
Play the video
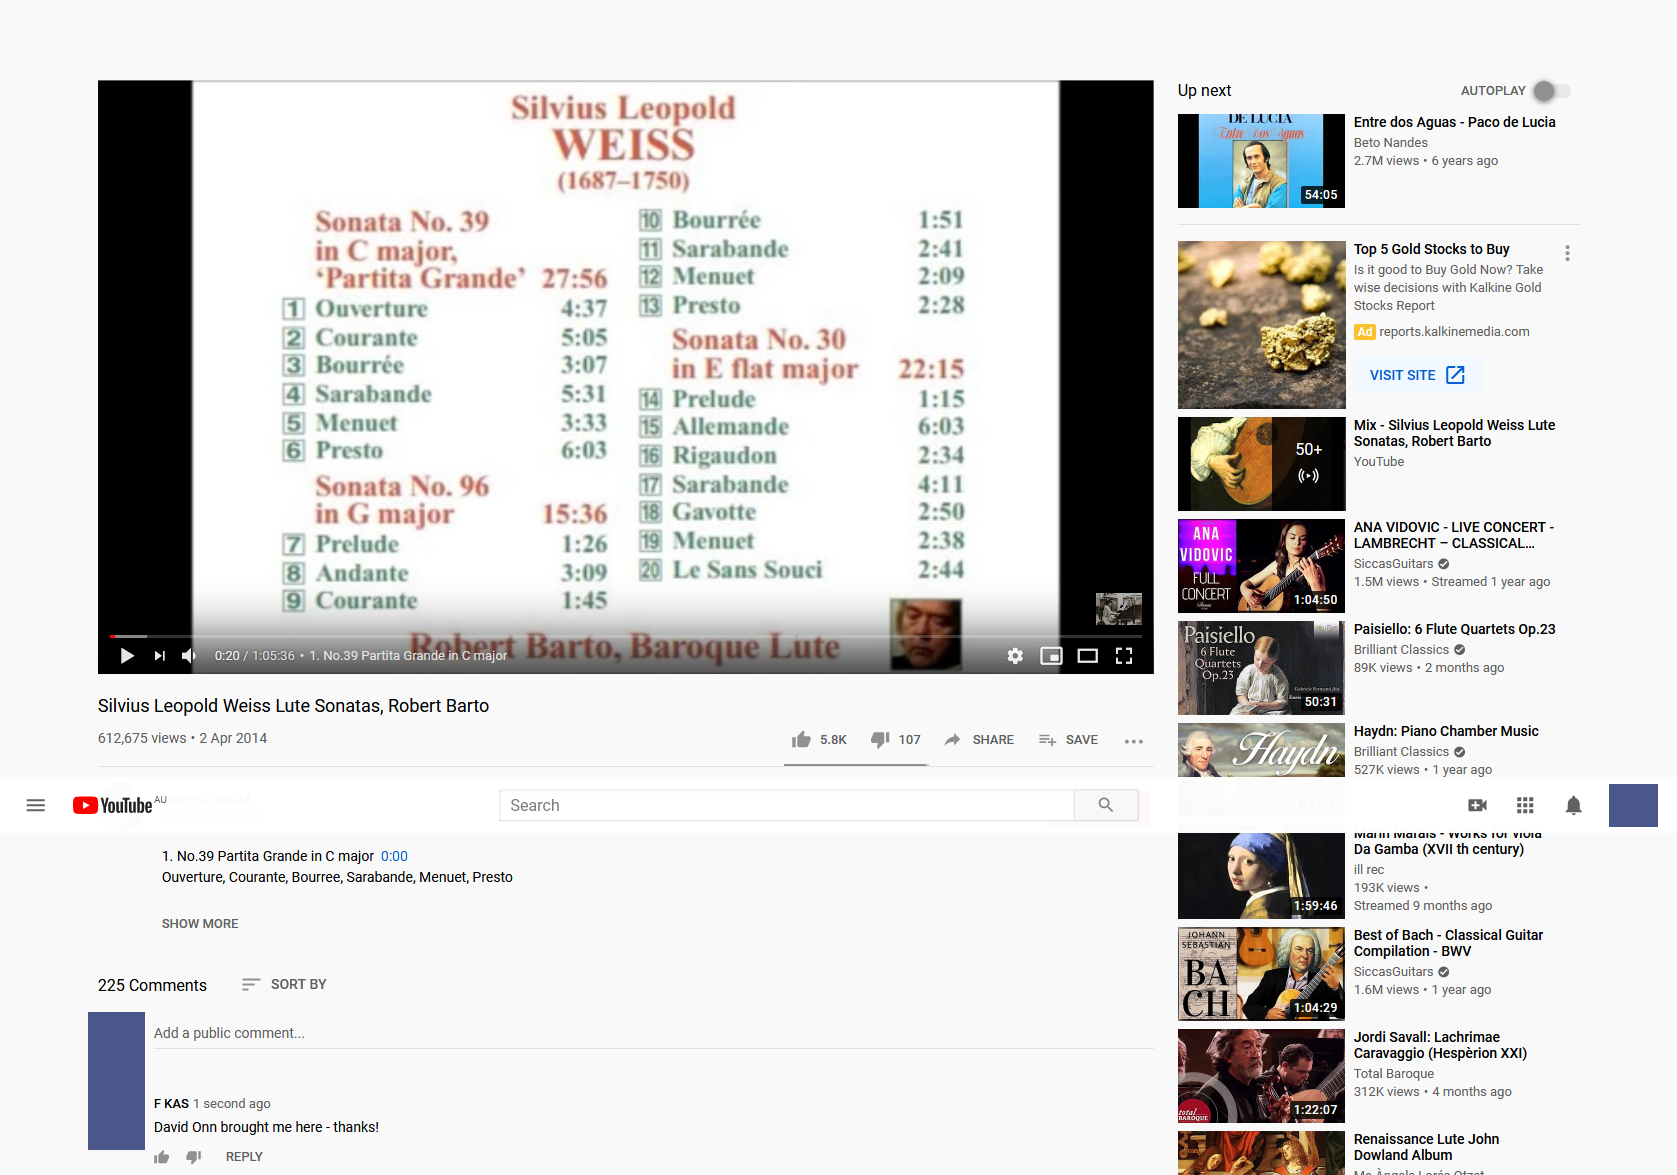[127, 656]
